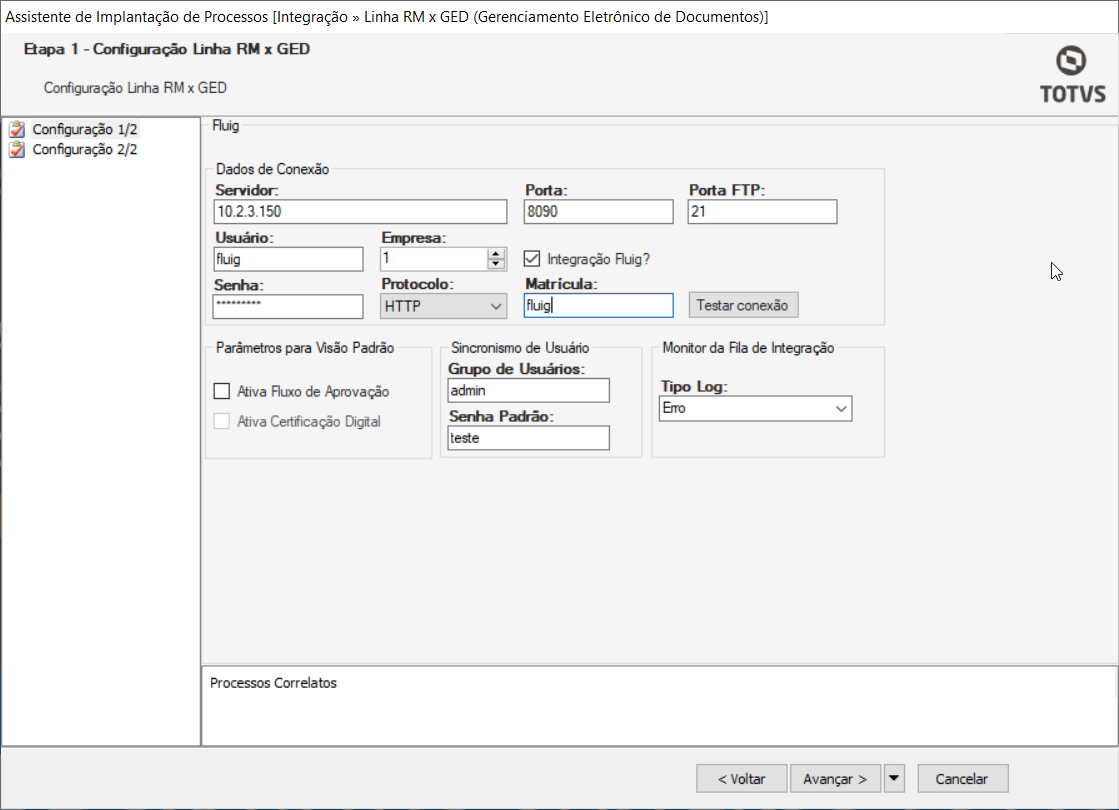Focus the Porta FTP input field
Image resolution: width=1119 pixels, height=810 pixels.
[x=762, y=212]
